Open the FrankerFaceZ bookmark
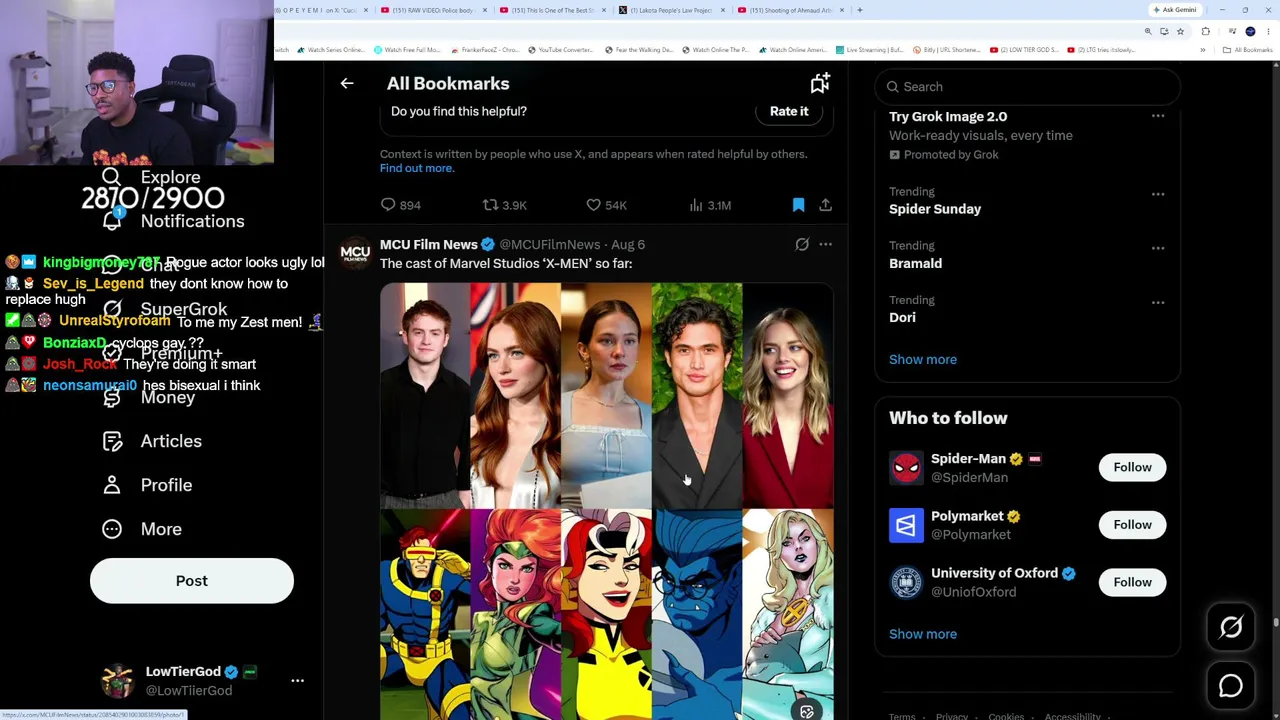1280x720 pixels. tap(485, 50)
